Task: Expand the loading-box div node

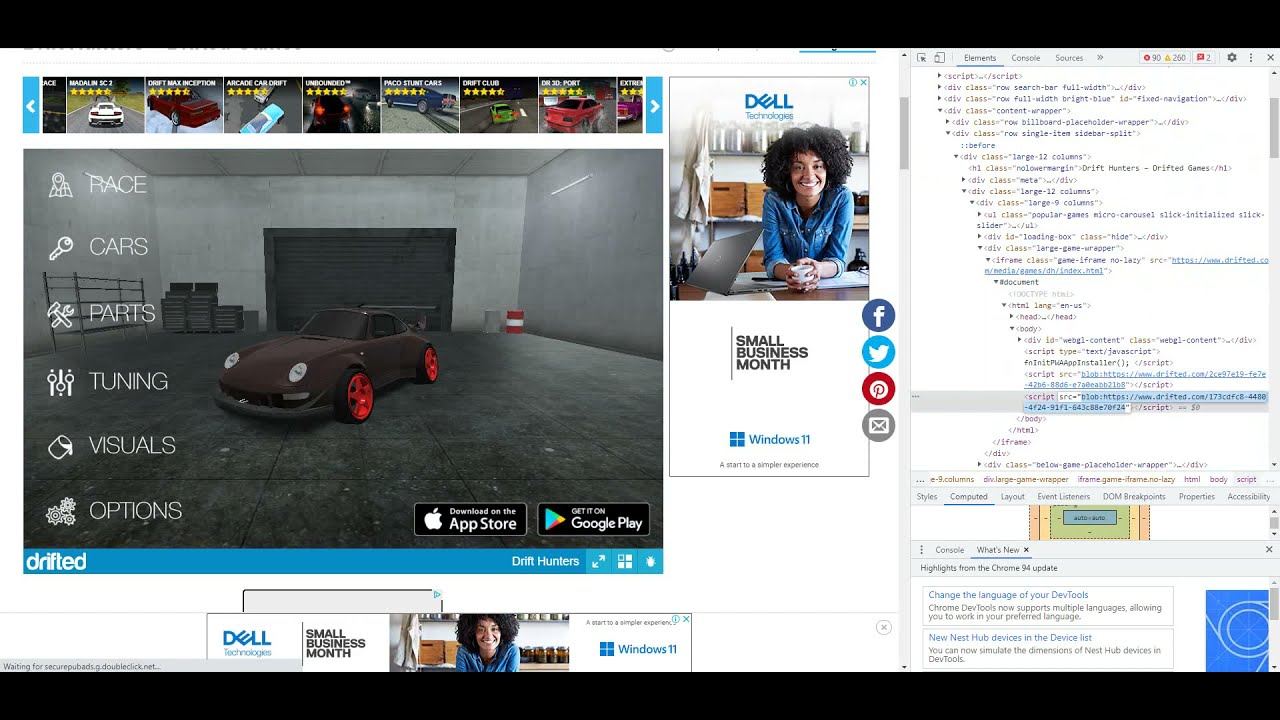Action: pos(980,237)
